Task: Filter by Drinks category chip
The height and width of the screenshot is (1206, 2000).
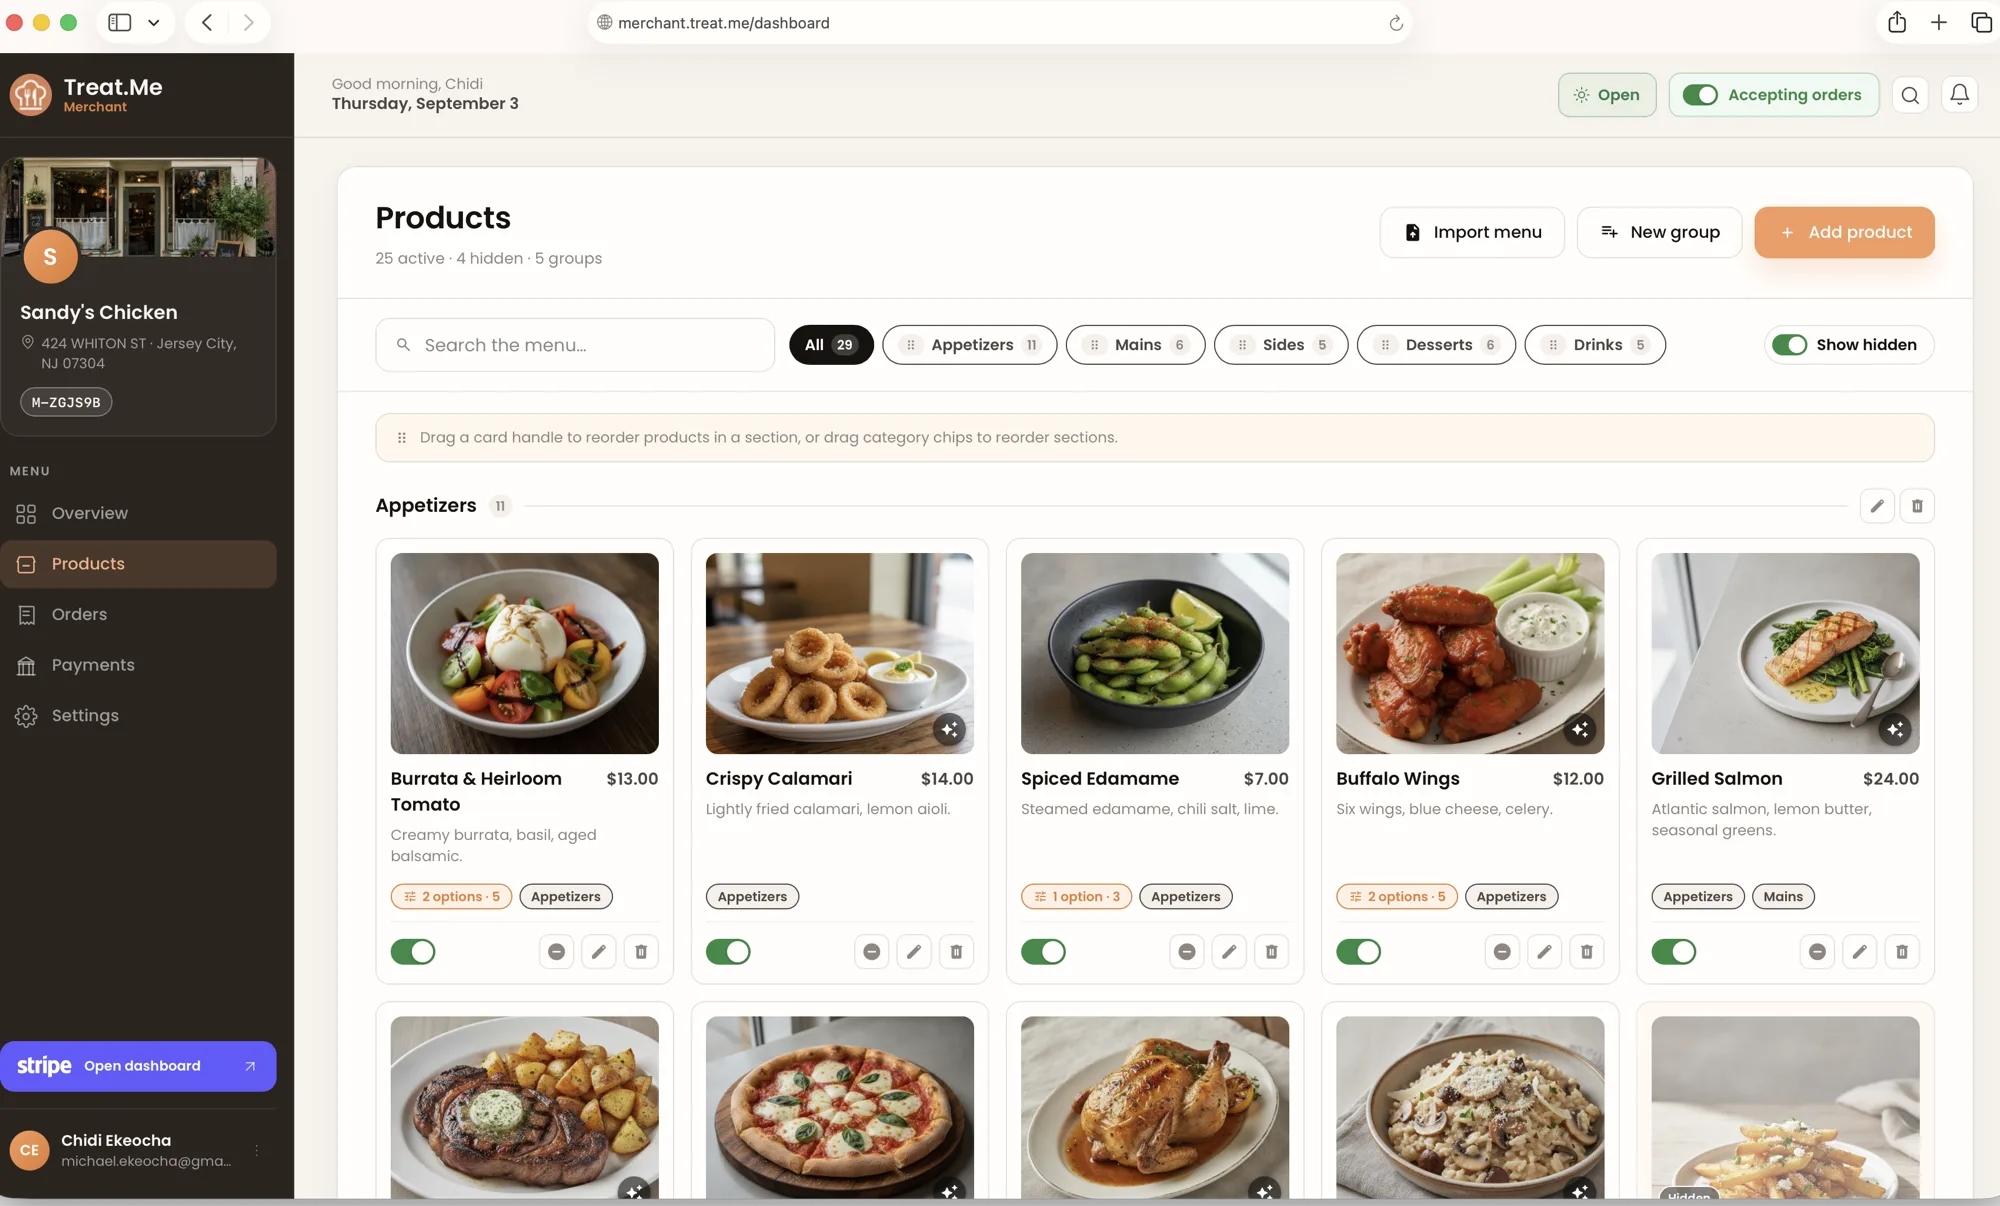Action: click(1595, 345)
